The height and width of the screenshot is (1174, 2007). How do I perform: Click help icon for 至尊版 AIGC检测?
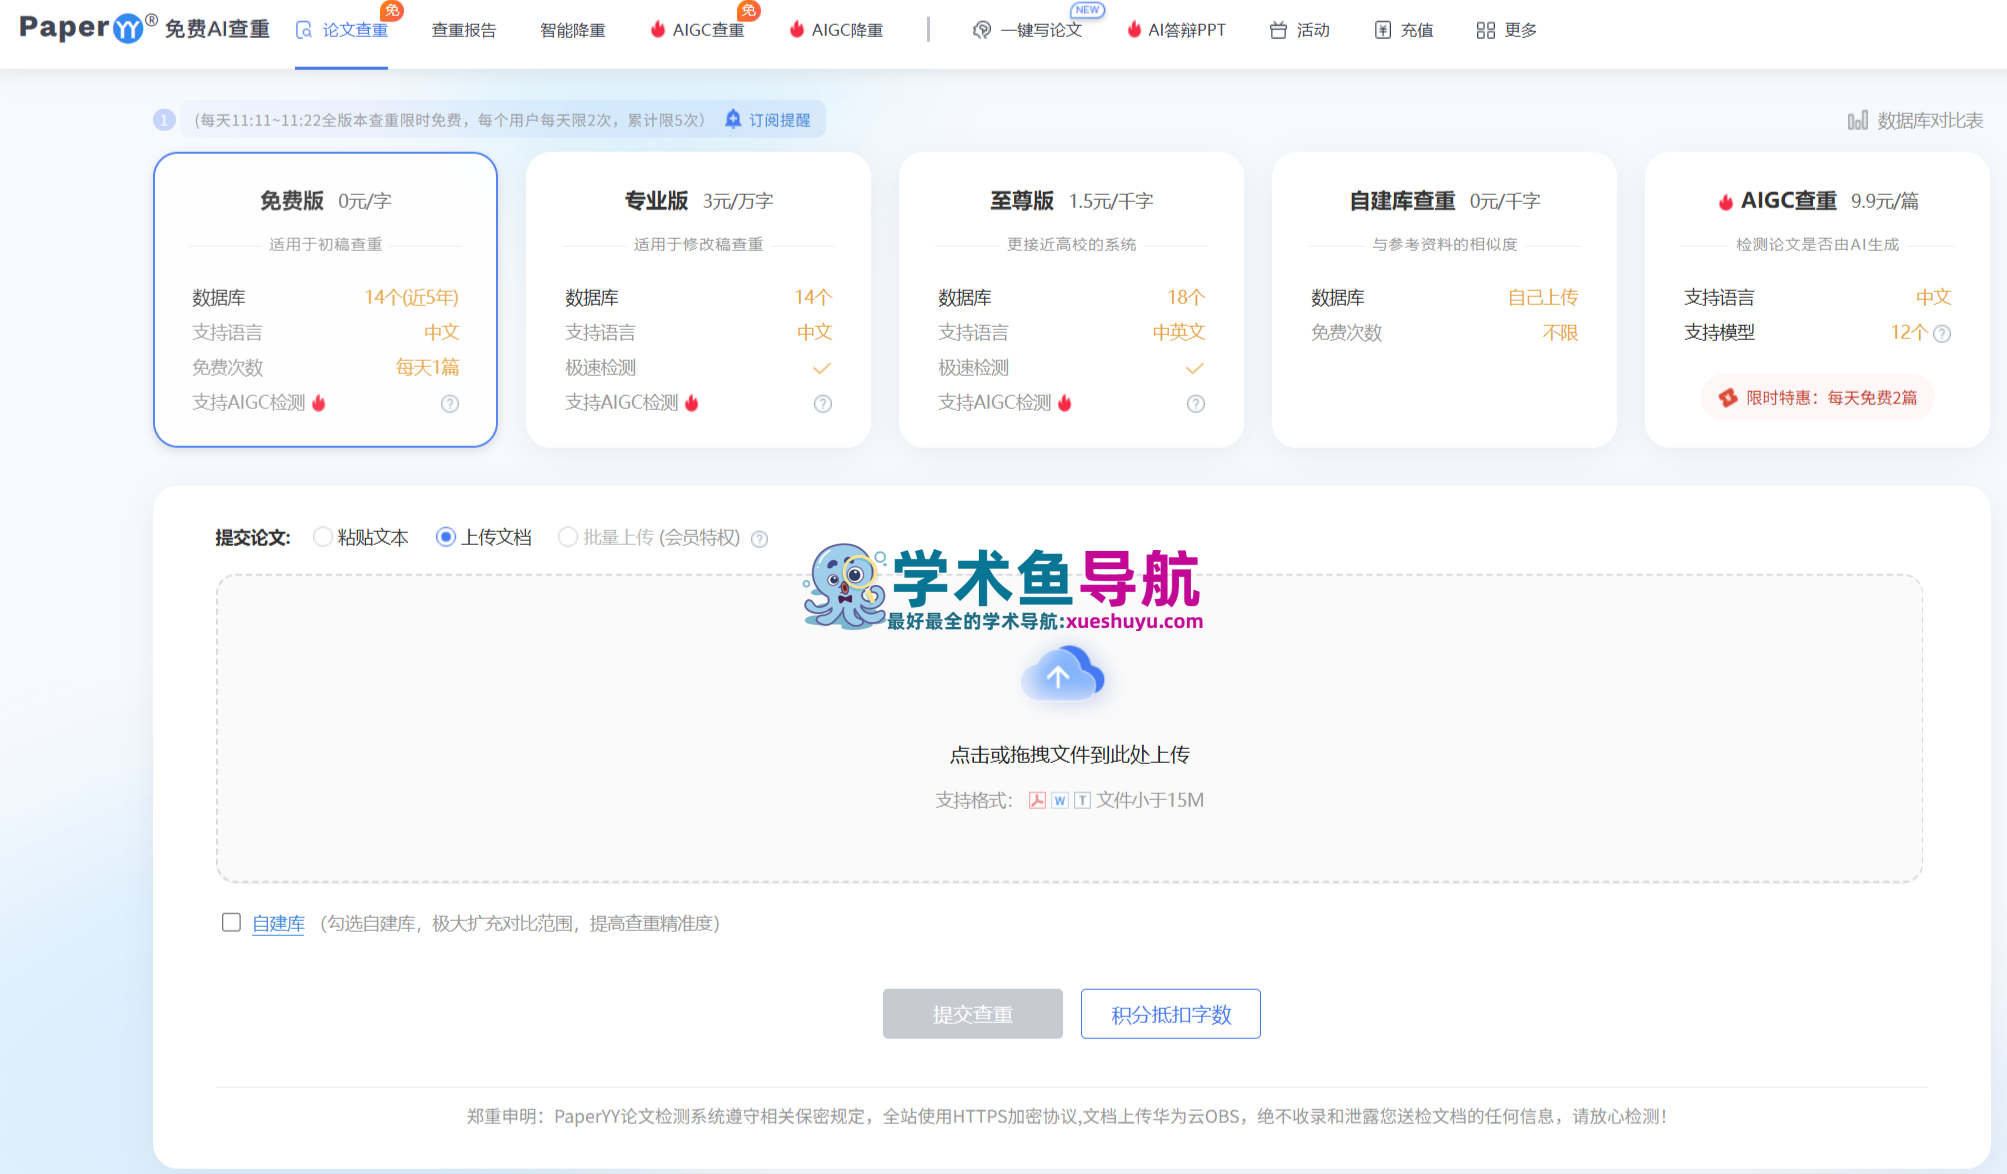[1196, 403]
